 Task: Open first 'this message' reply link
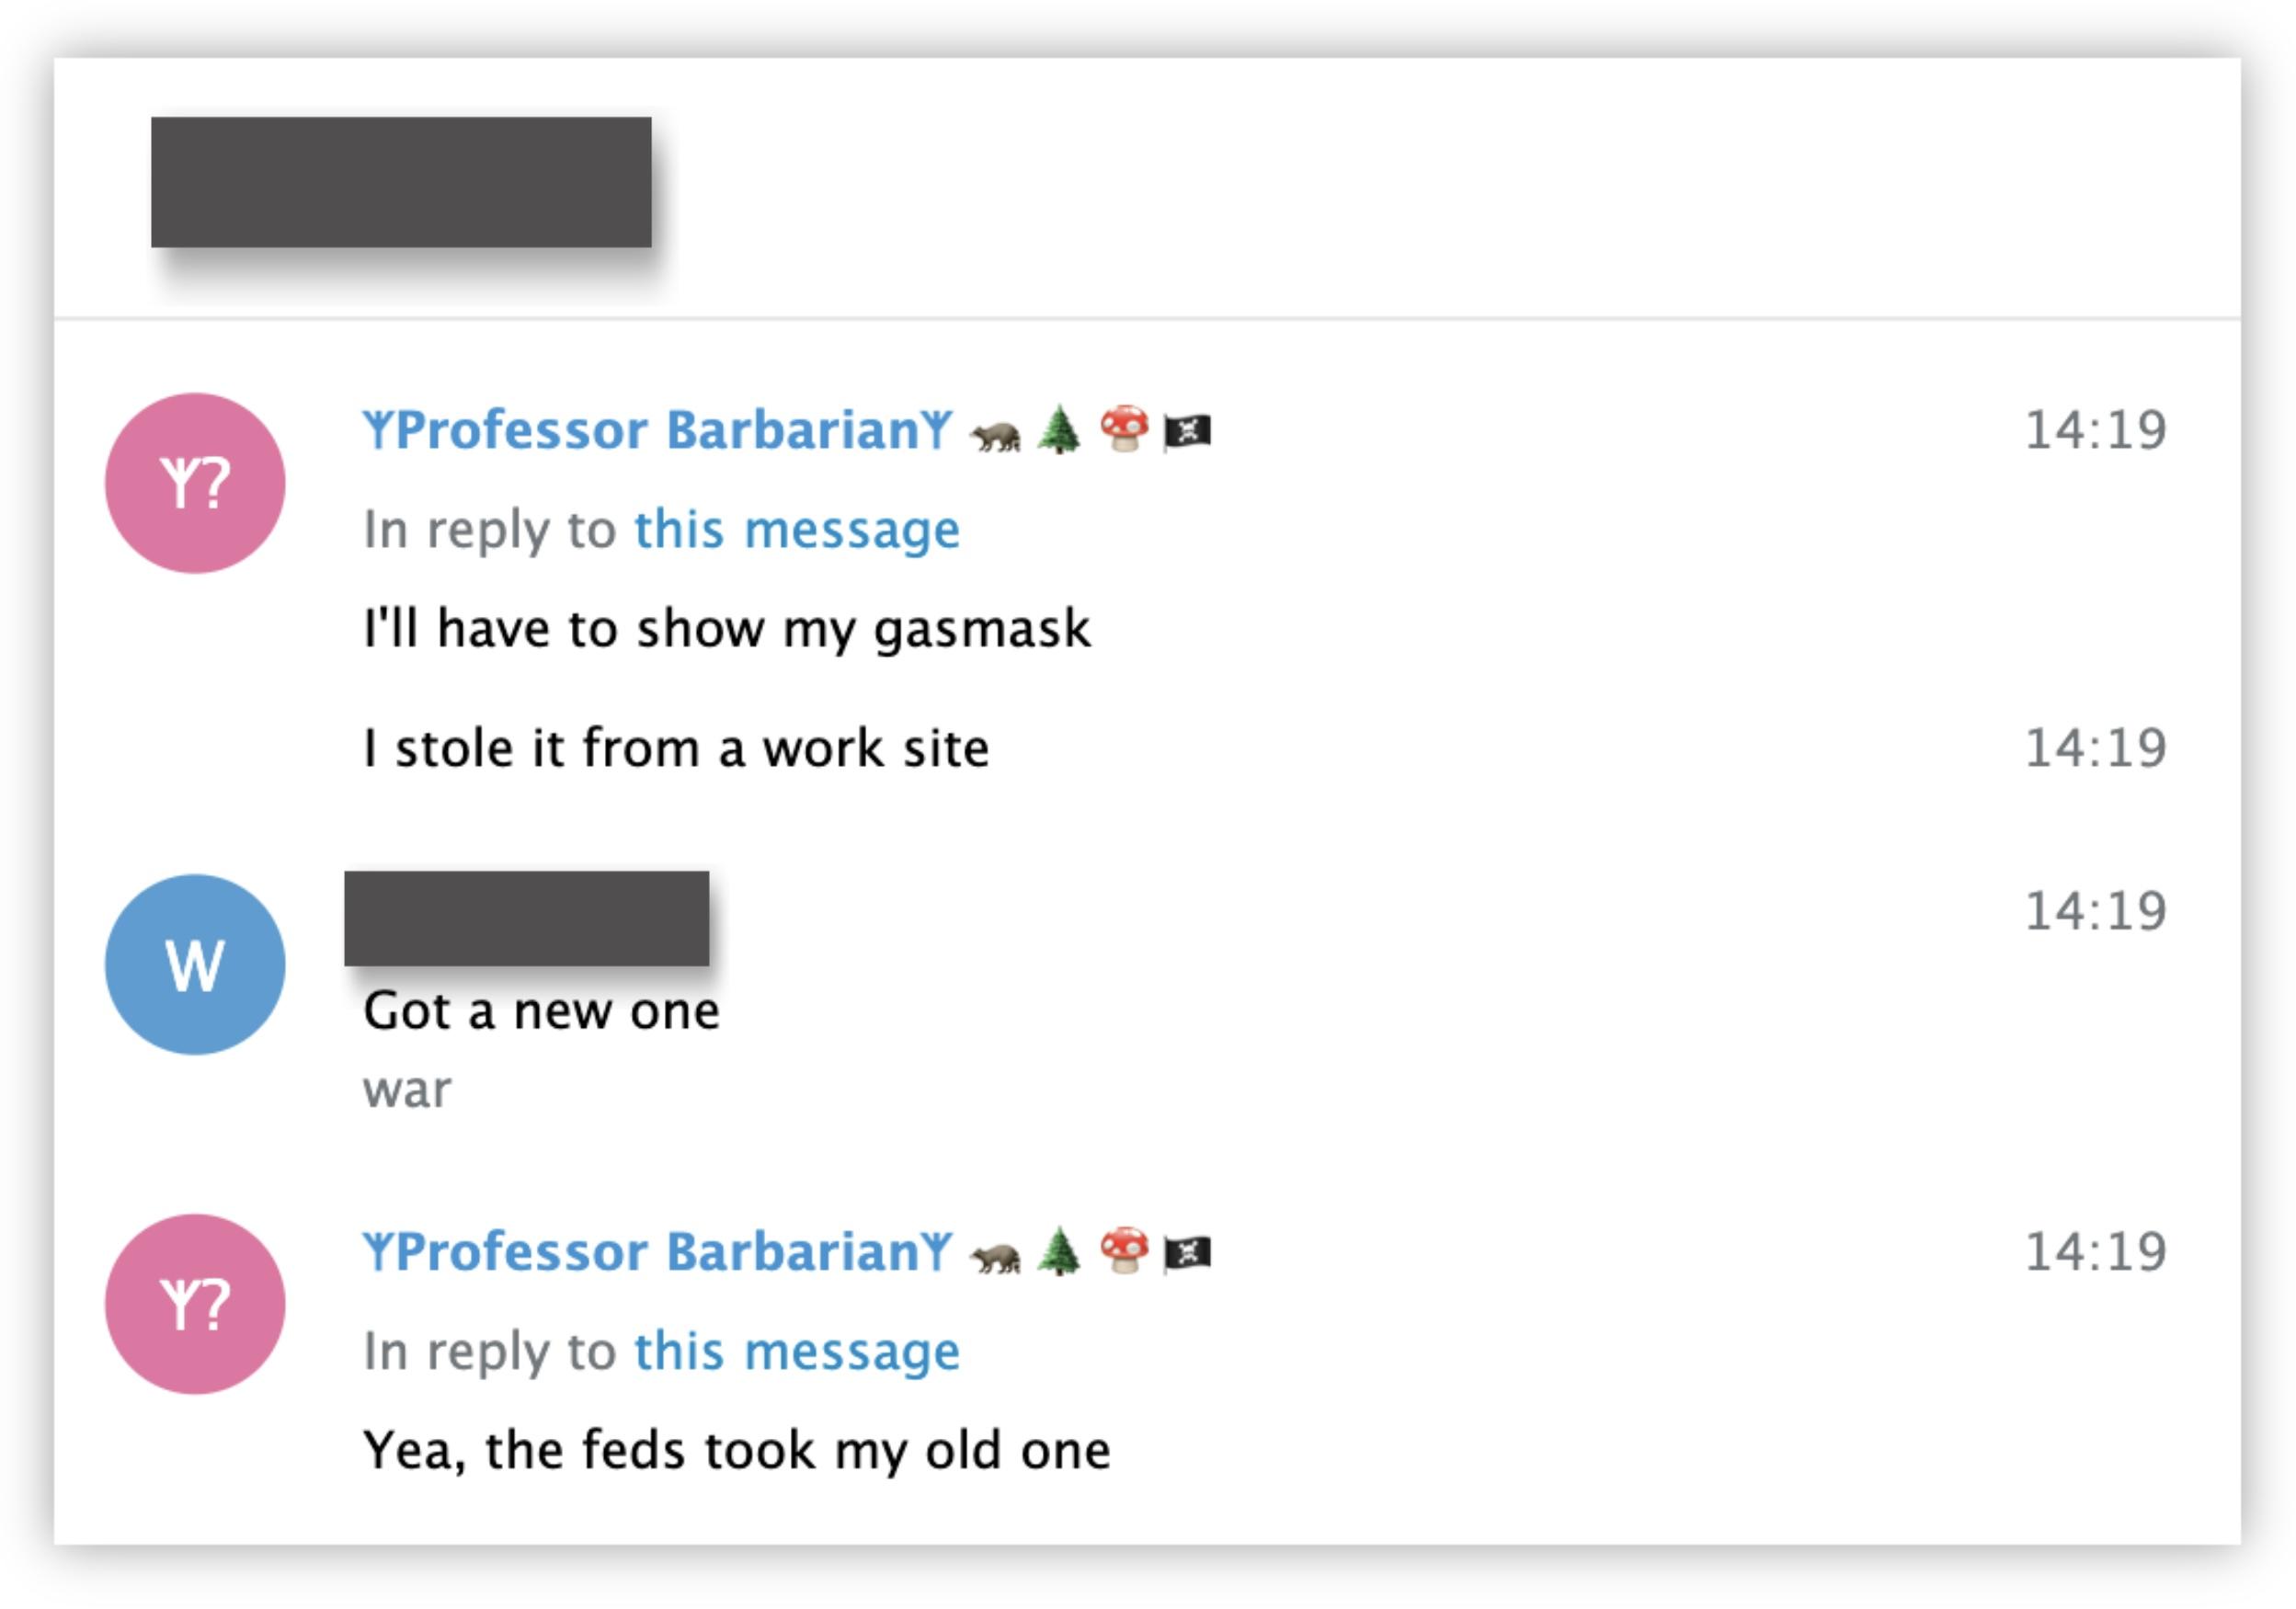(x=797, y=529)
